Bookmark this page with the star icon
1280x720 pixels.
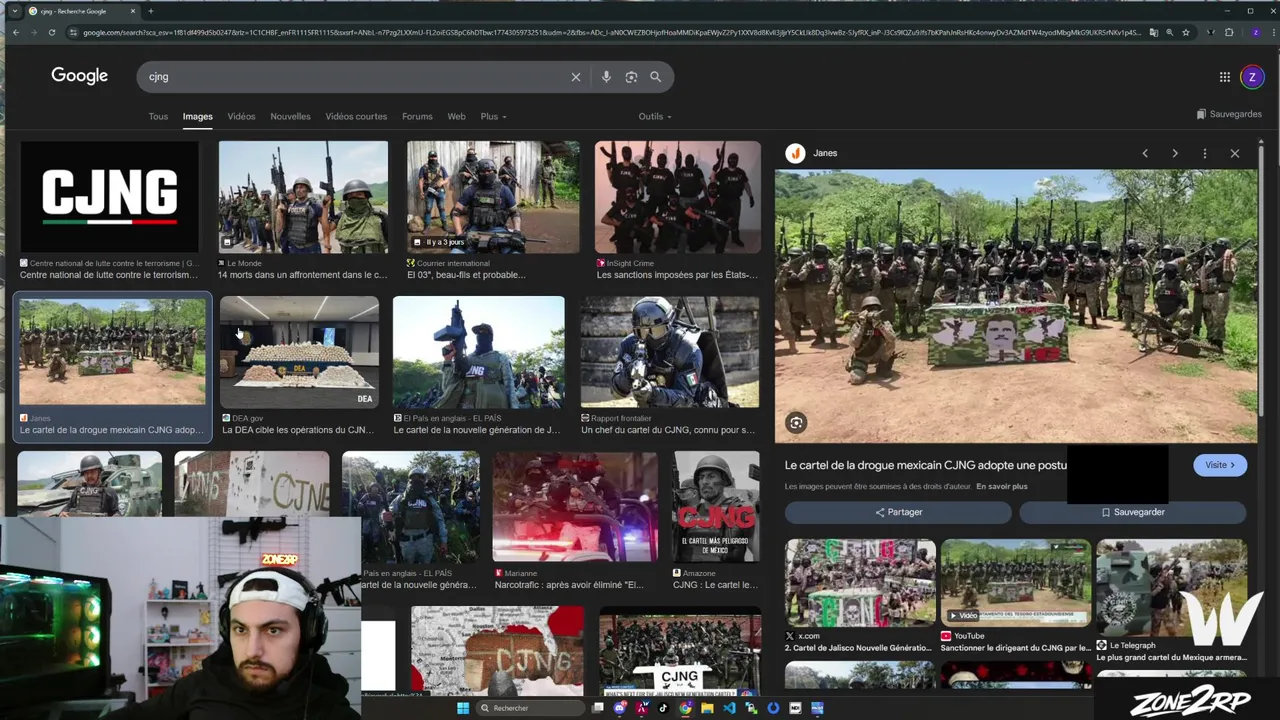[x=1186, y=32]
